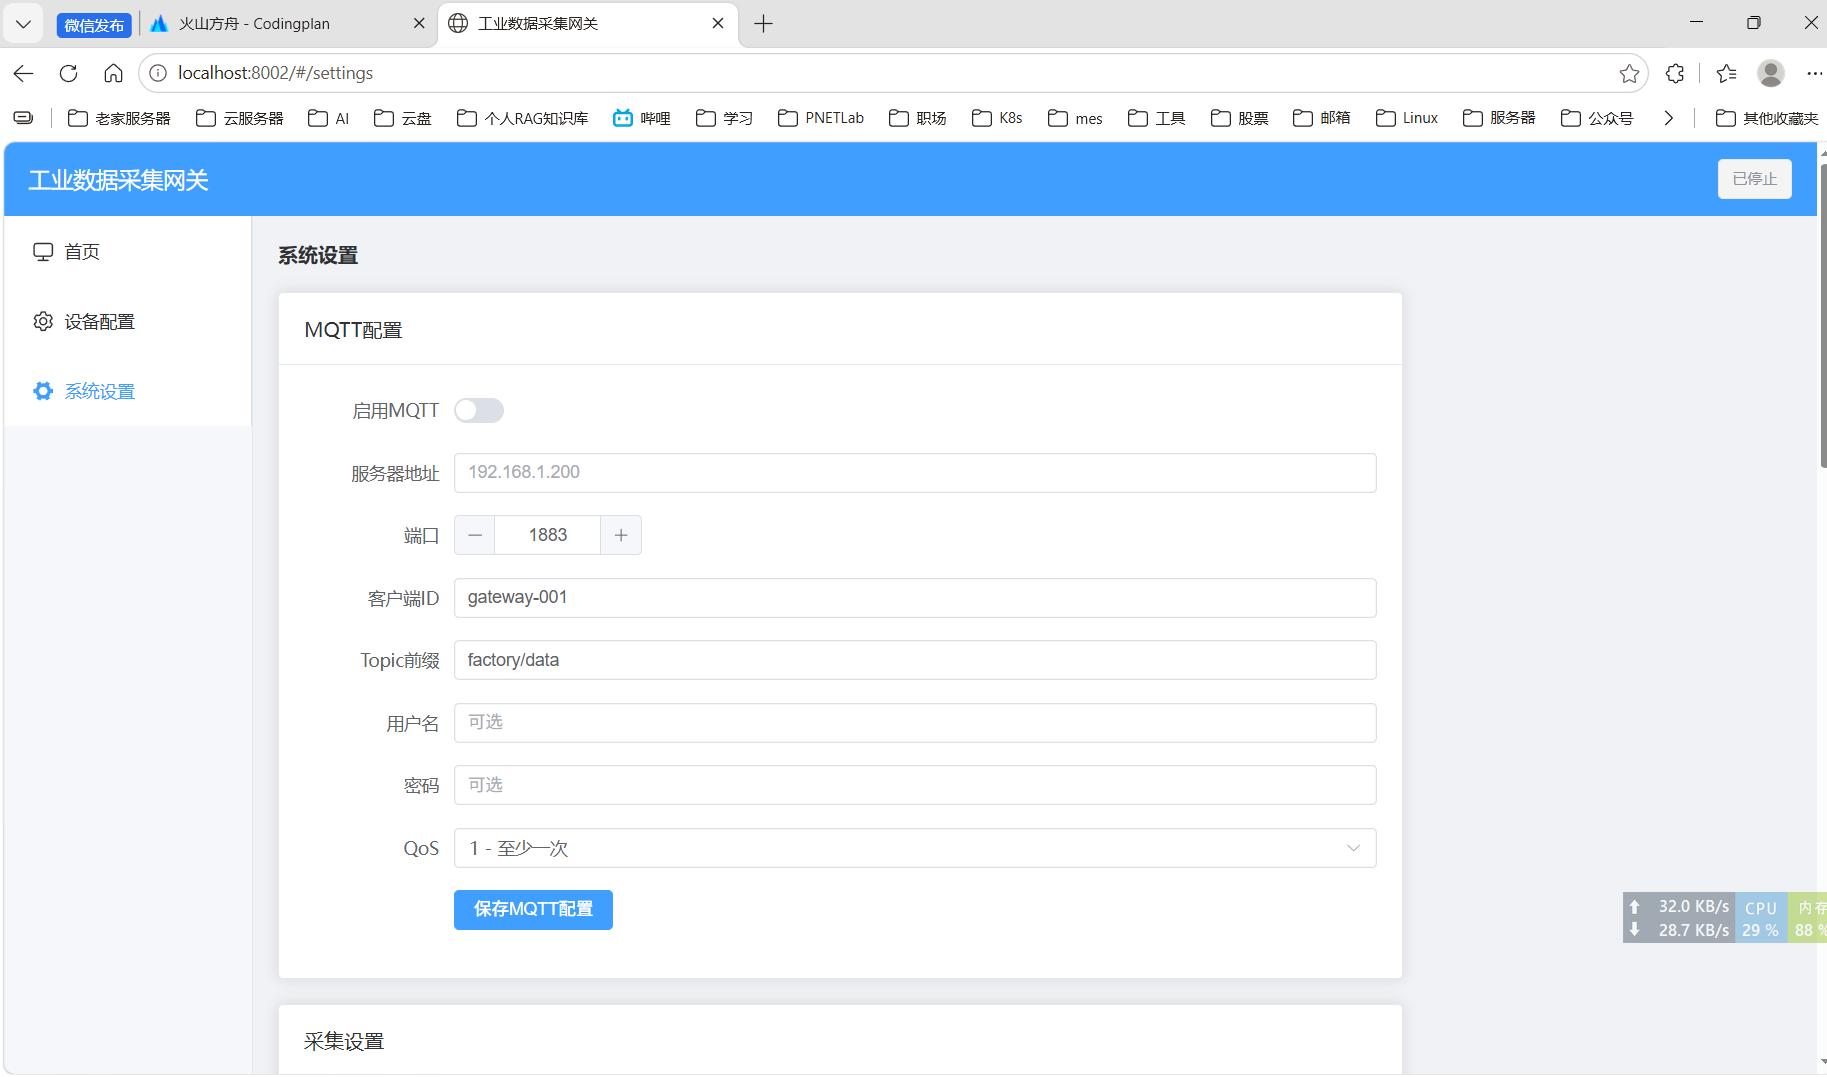View site information icon in address bar
1827x1077 pixels.
click(158, 73)
